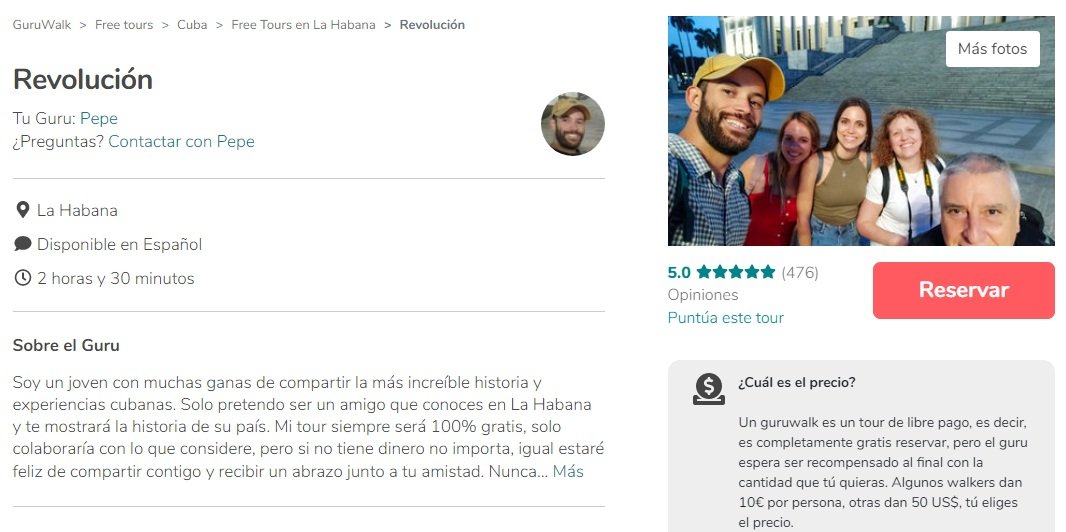The width and height of the screenshot is (1066, 532).
Task: Open Pepe's guru profile link
Action: point(99,119)
